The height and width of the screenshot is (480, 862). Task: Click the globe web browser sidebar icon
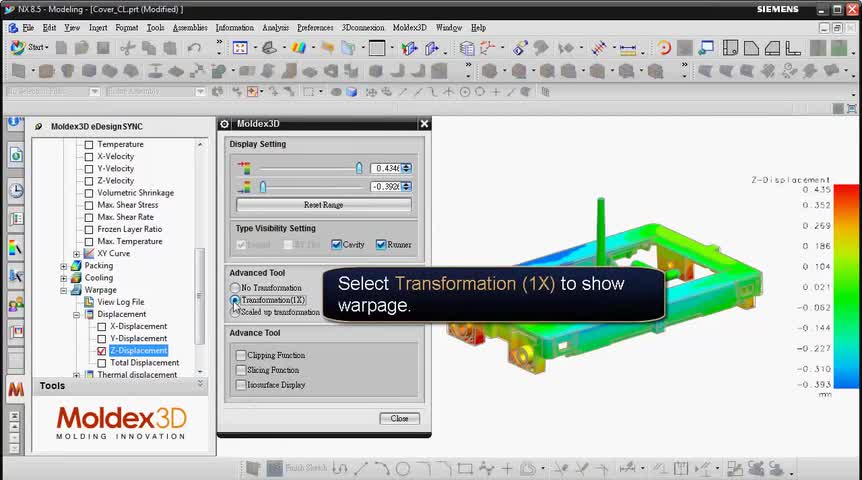point(16,156)
